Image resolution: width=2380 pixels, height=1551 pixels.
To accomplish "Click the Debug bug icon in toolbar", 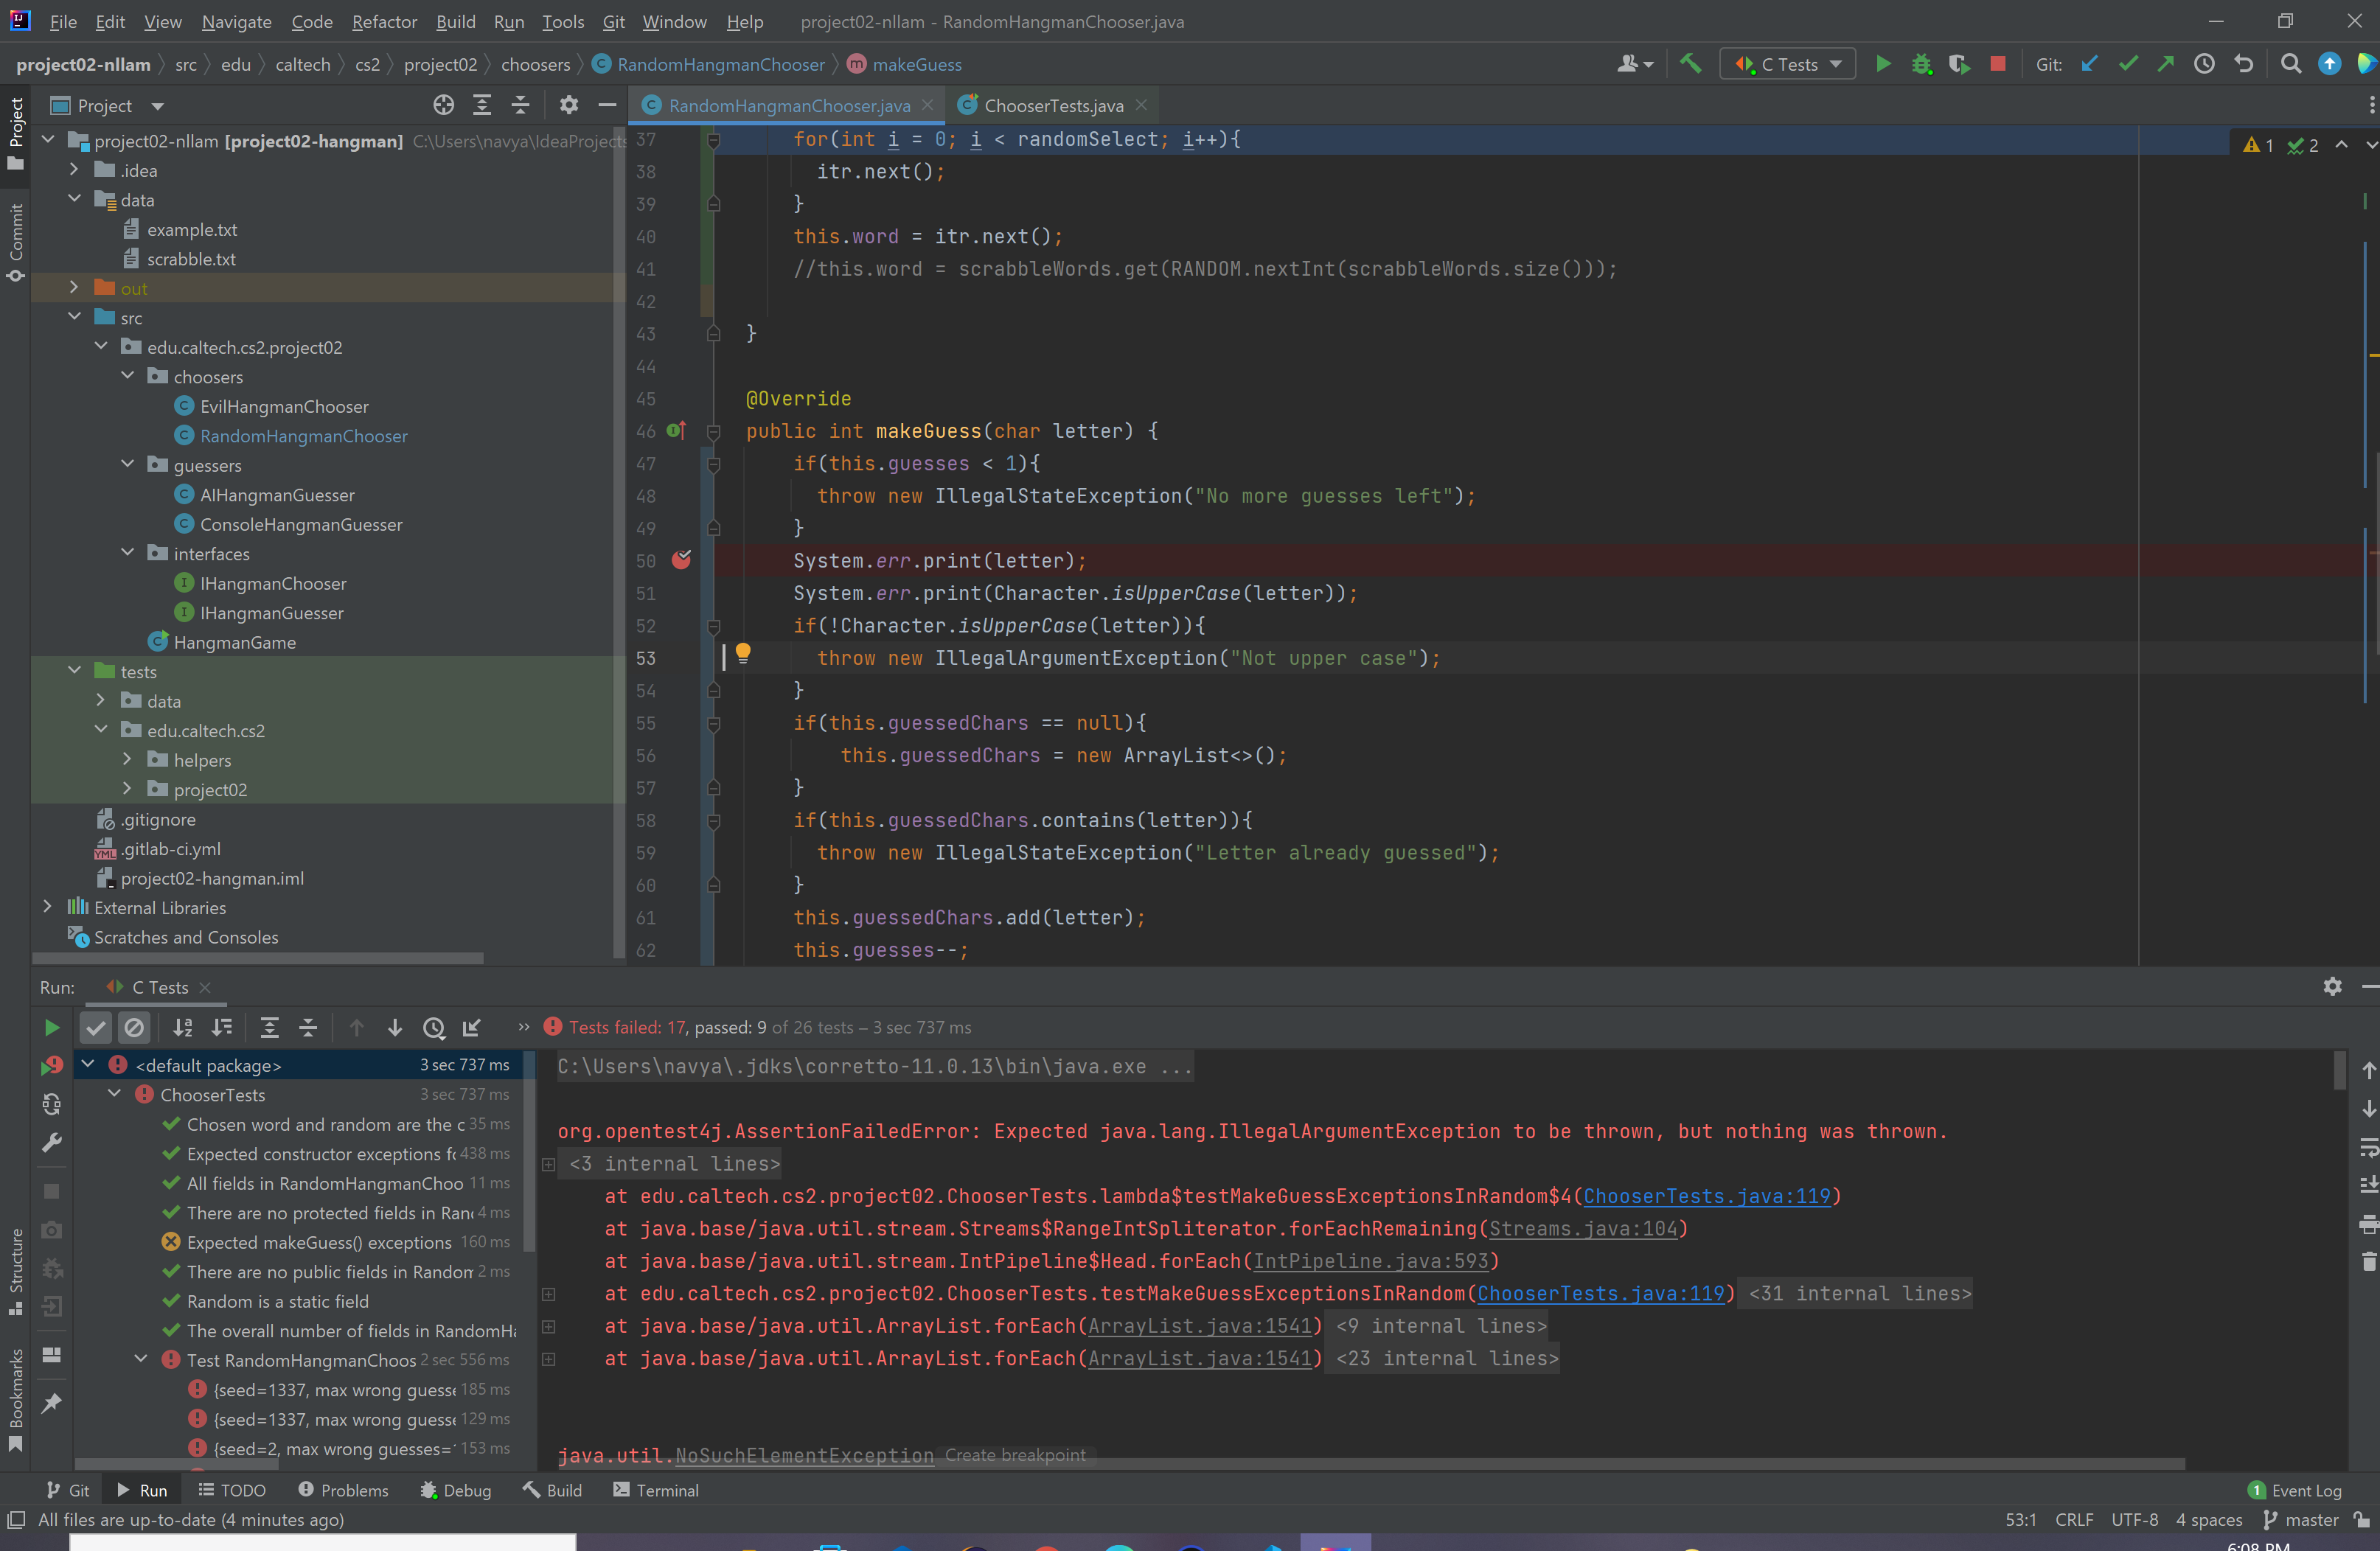I will [x=1921, y=64].
